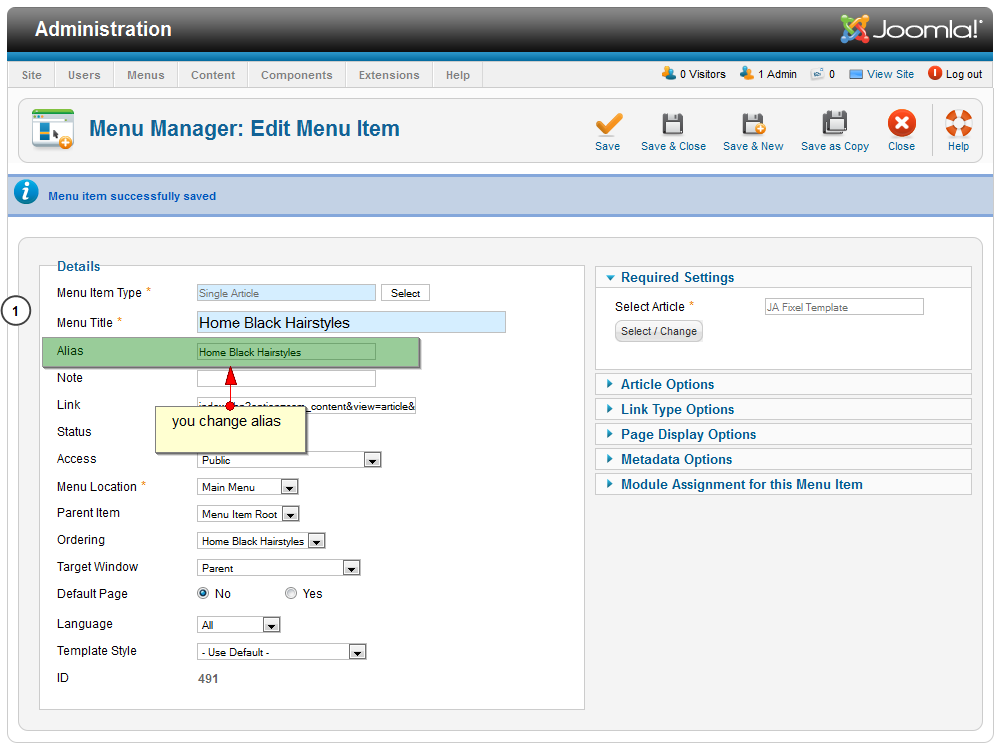1003x747 pixels.
Task: Expand the Article Options panel
Action: click(783, 384)
